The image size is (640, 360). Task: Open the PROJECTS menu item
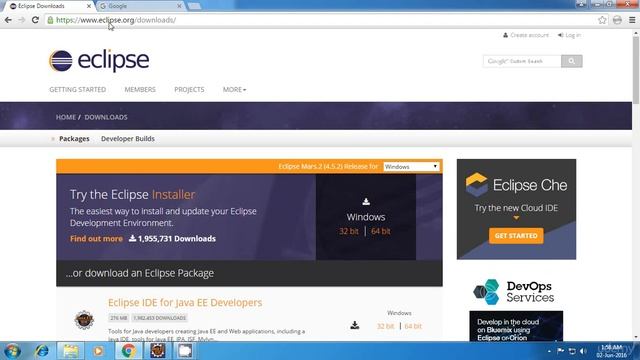click(189, 89)
